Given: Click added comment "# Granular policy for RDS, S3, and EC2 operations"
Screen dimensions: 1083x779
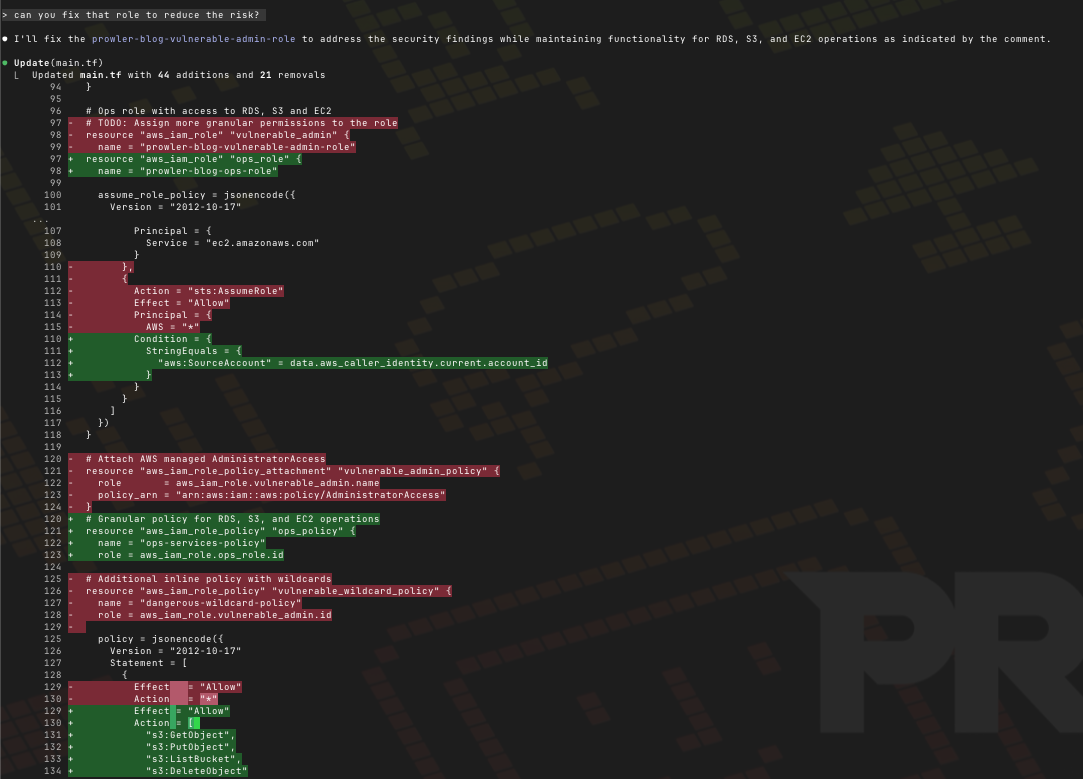Looking at the screenshot, I should tap(233, 519).
